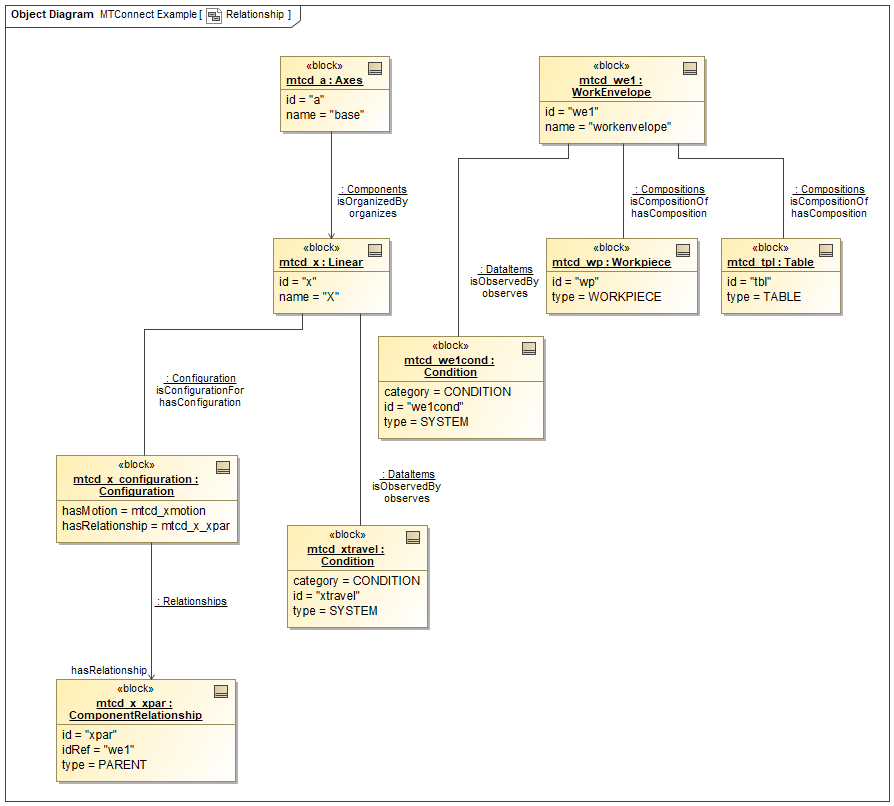Select the idRef = "we1" slot value
The height and width of the screenshot is (806, 894).
[98, 749]
